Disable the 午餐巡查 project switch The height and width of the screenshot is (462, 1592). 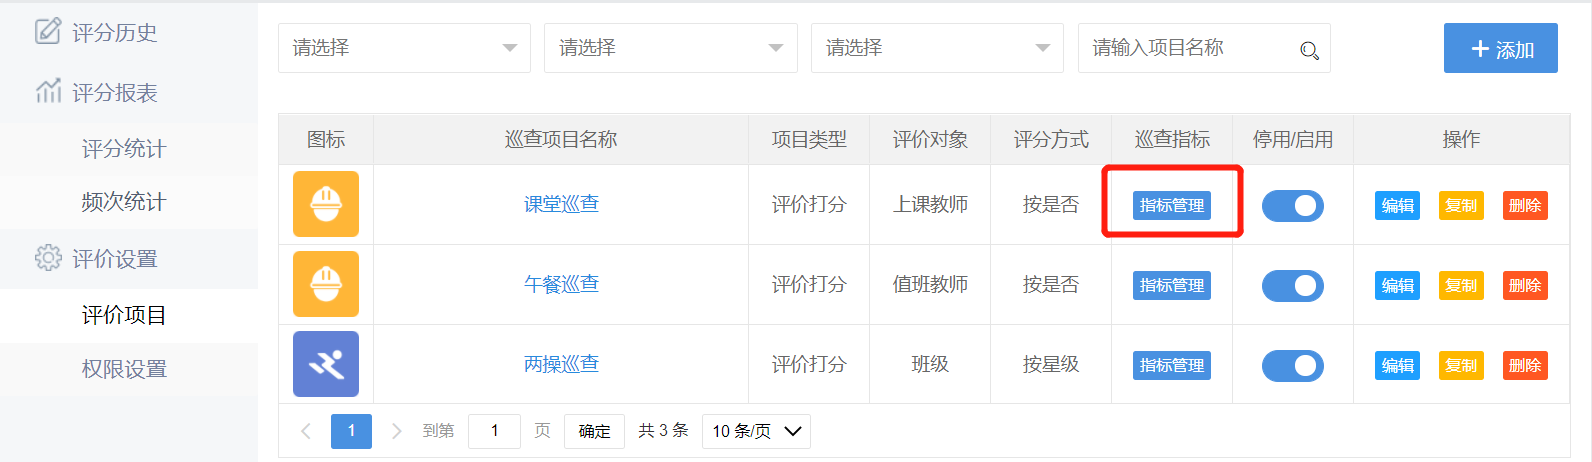pyautogui.click(x=1292, y=285)
